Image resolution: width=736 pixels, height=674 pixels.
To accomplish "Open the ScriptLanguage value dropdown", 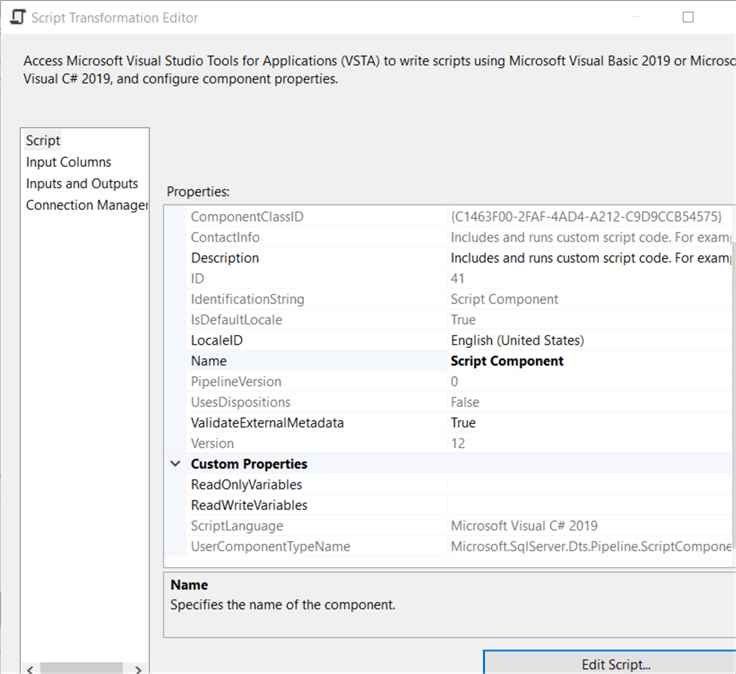I will (590, 526).
